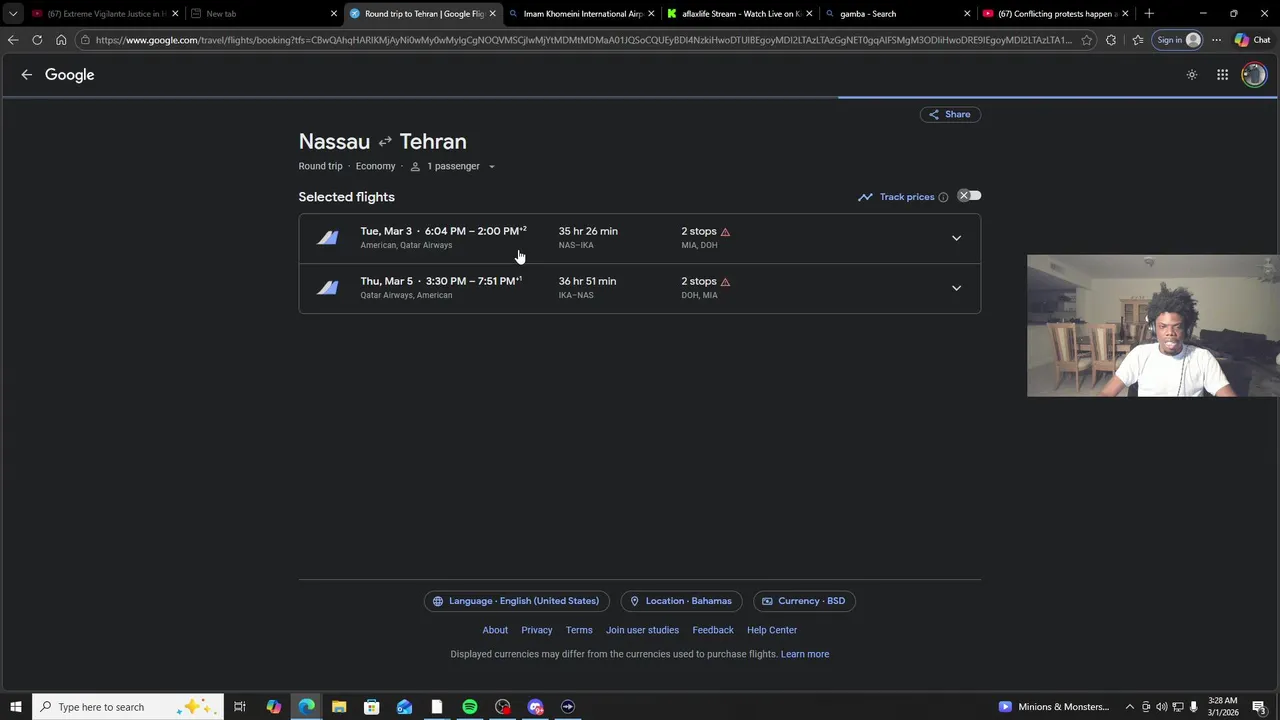Open File Explorer in taskbar
This screenshot has height=720, width=1280.
(x=339, y=707)
